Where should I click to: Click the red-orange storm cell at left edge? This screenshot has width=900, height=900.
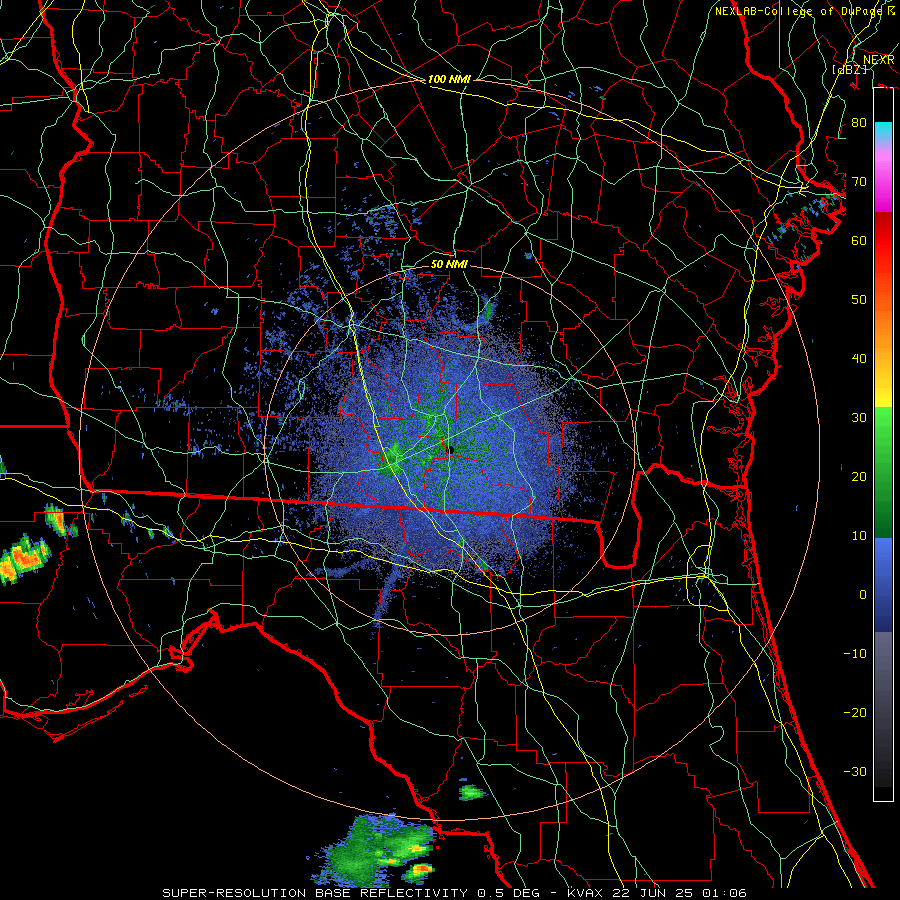(23, 560)
